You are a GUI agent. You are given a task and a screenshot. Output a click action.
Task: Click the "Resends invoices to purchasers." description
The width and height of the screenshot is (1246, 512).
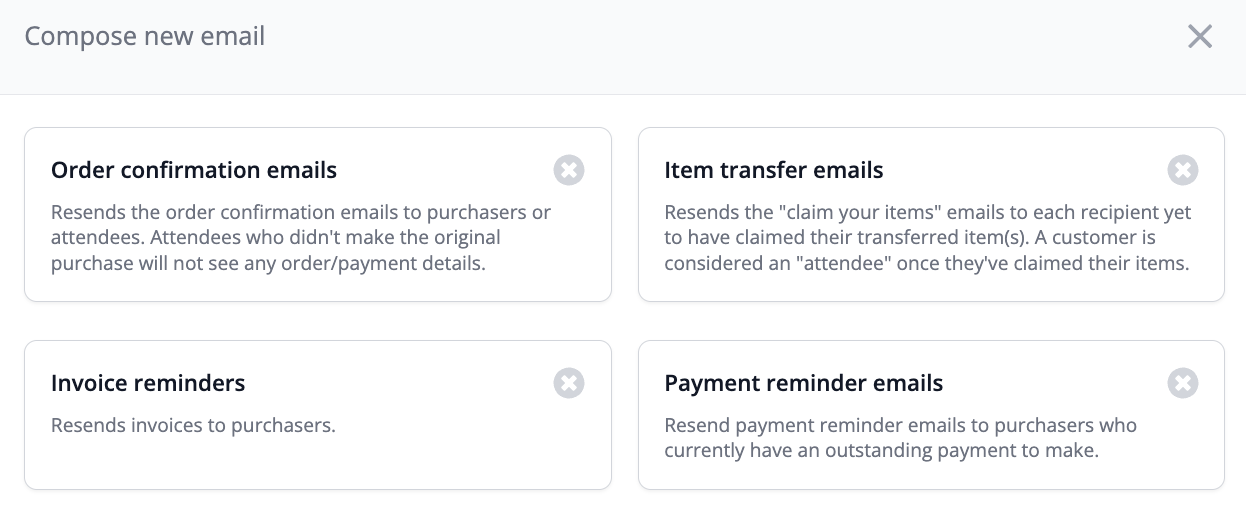(x=193, y=425)
